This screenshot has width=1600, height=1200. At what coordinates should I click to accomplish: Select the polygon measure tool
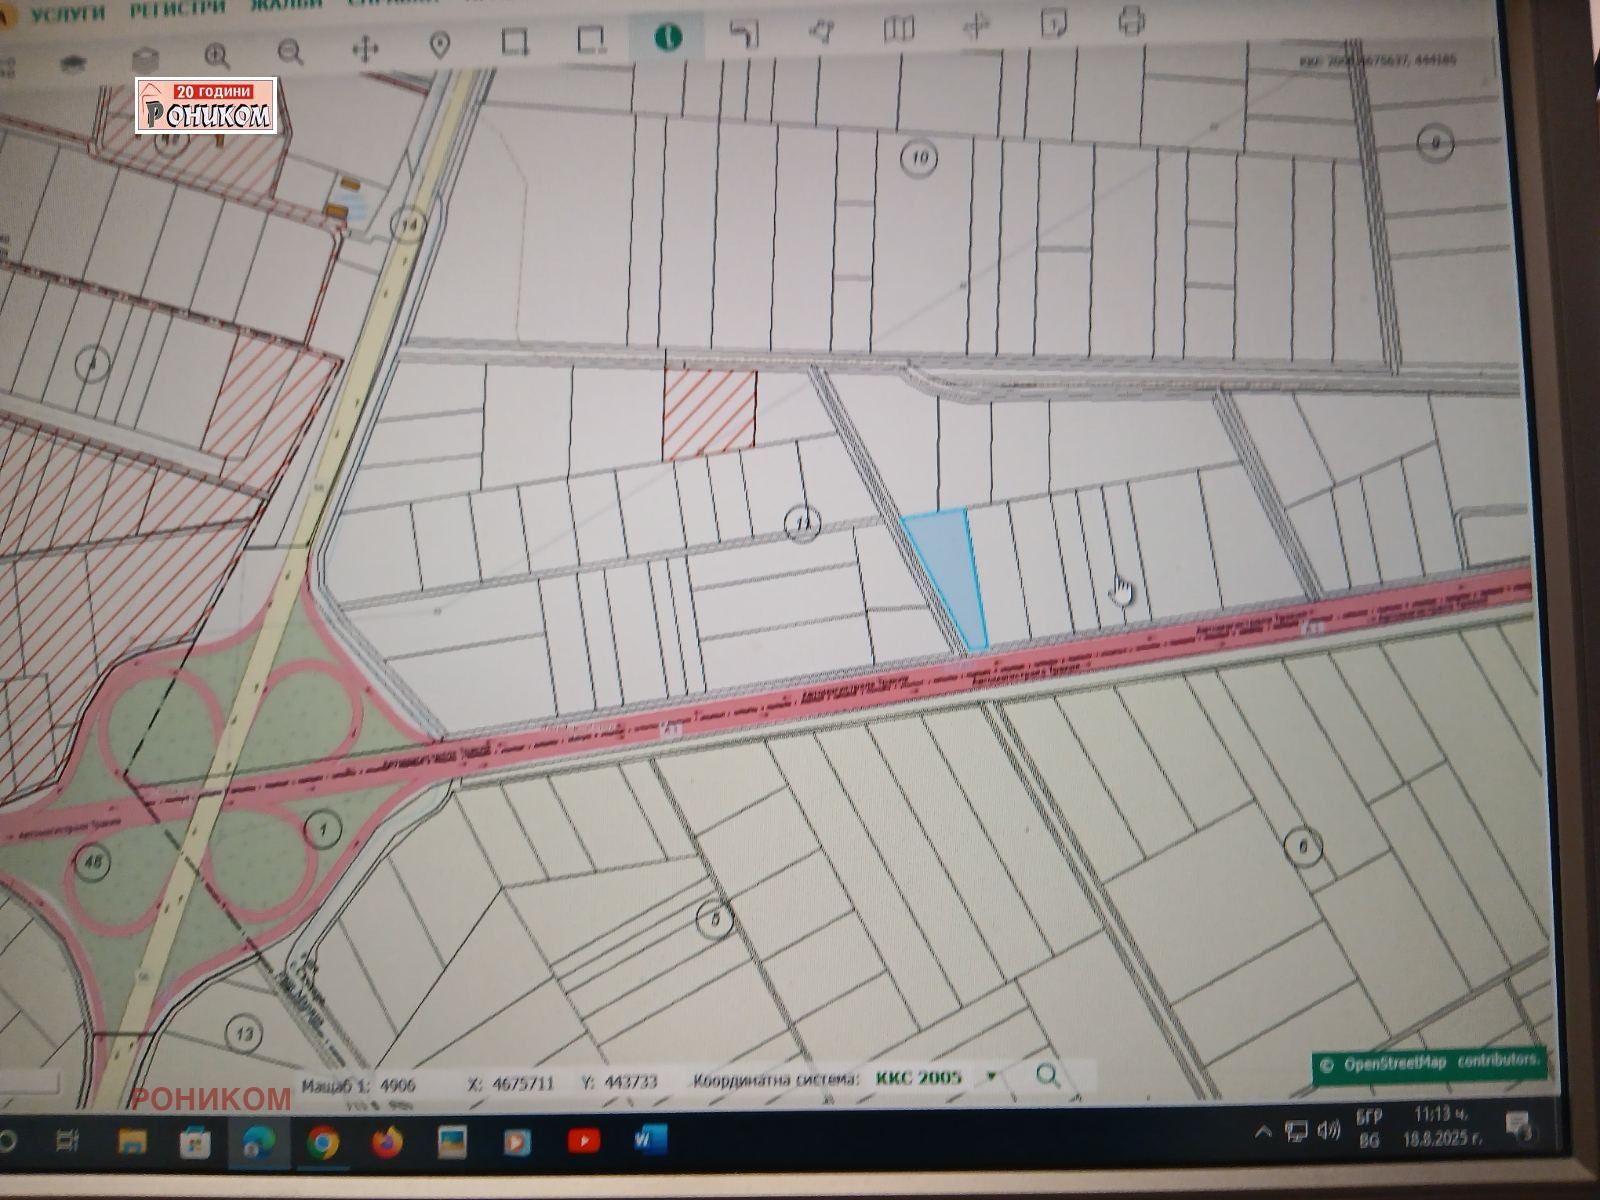pos(821,31)
